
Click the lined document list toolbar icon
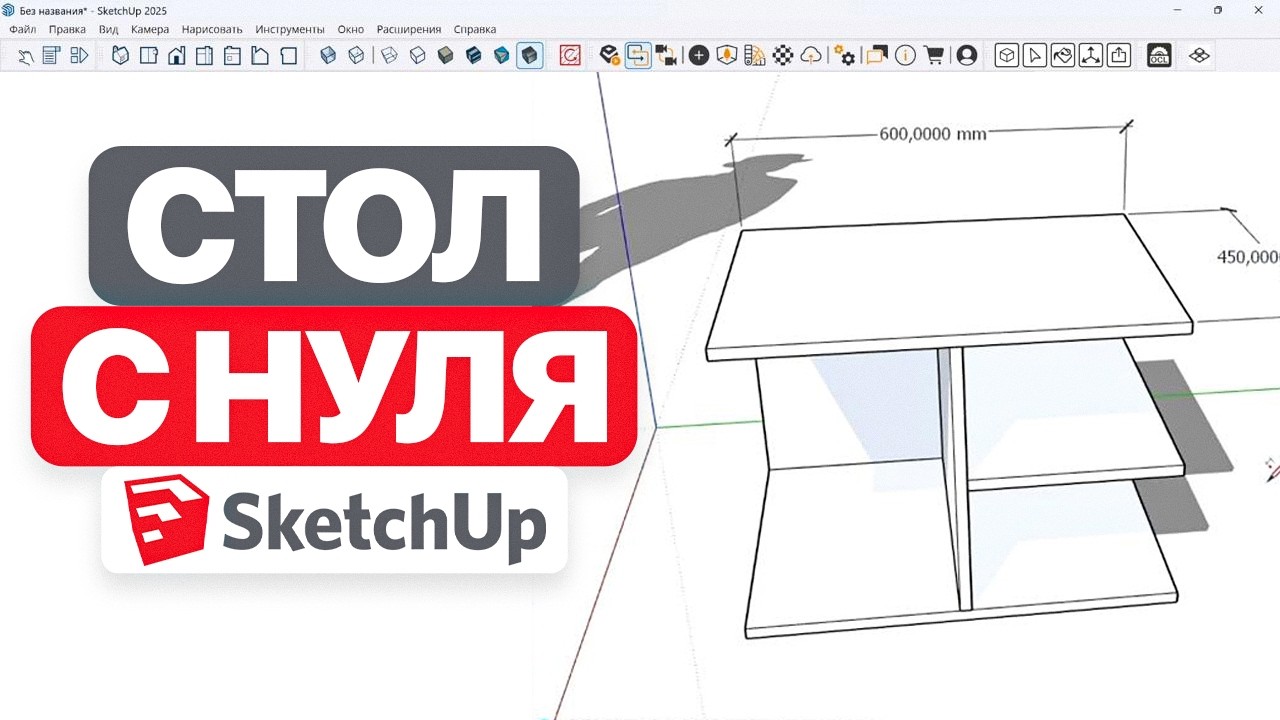(x=52, y=56)
